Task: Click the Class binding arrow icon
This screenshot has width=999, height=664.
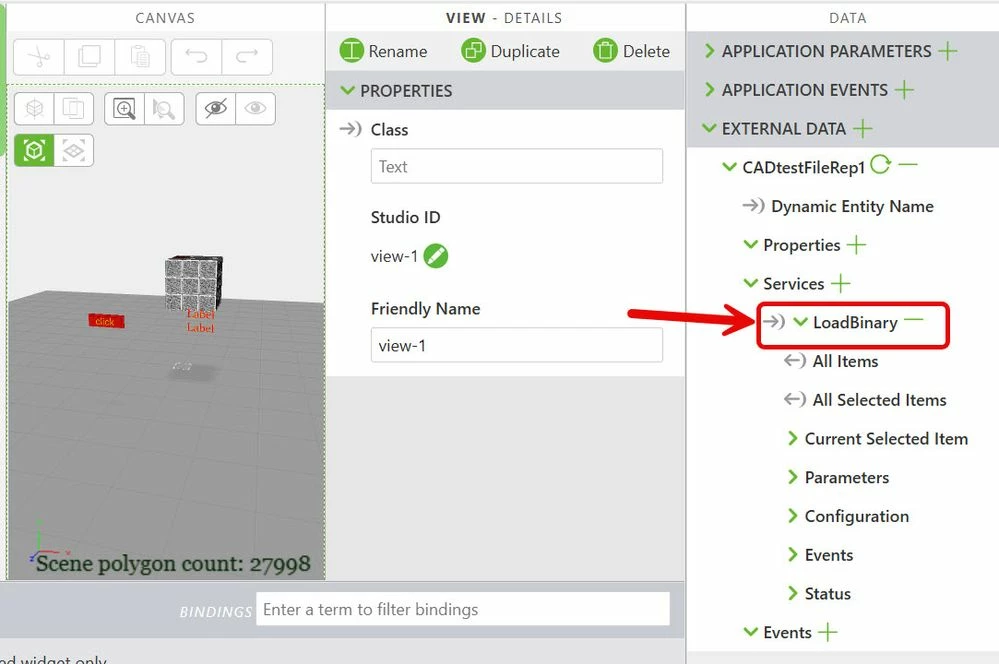Action: pyautogui.click(x=350, y=129)
